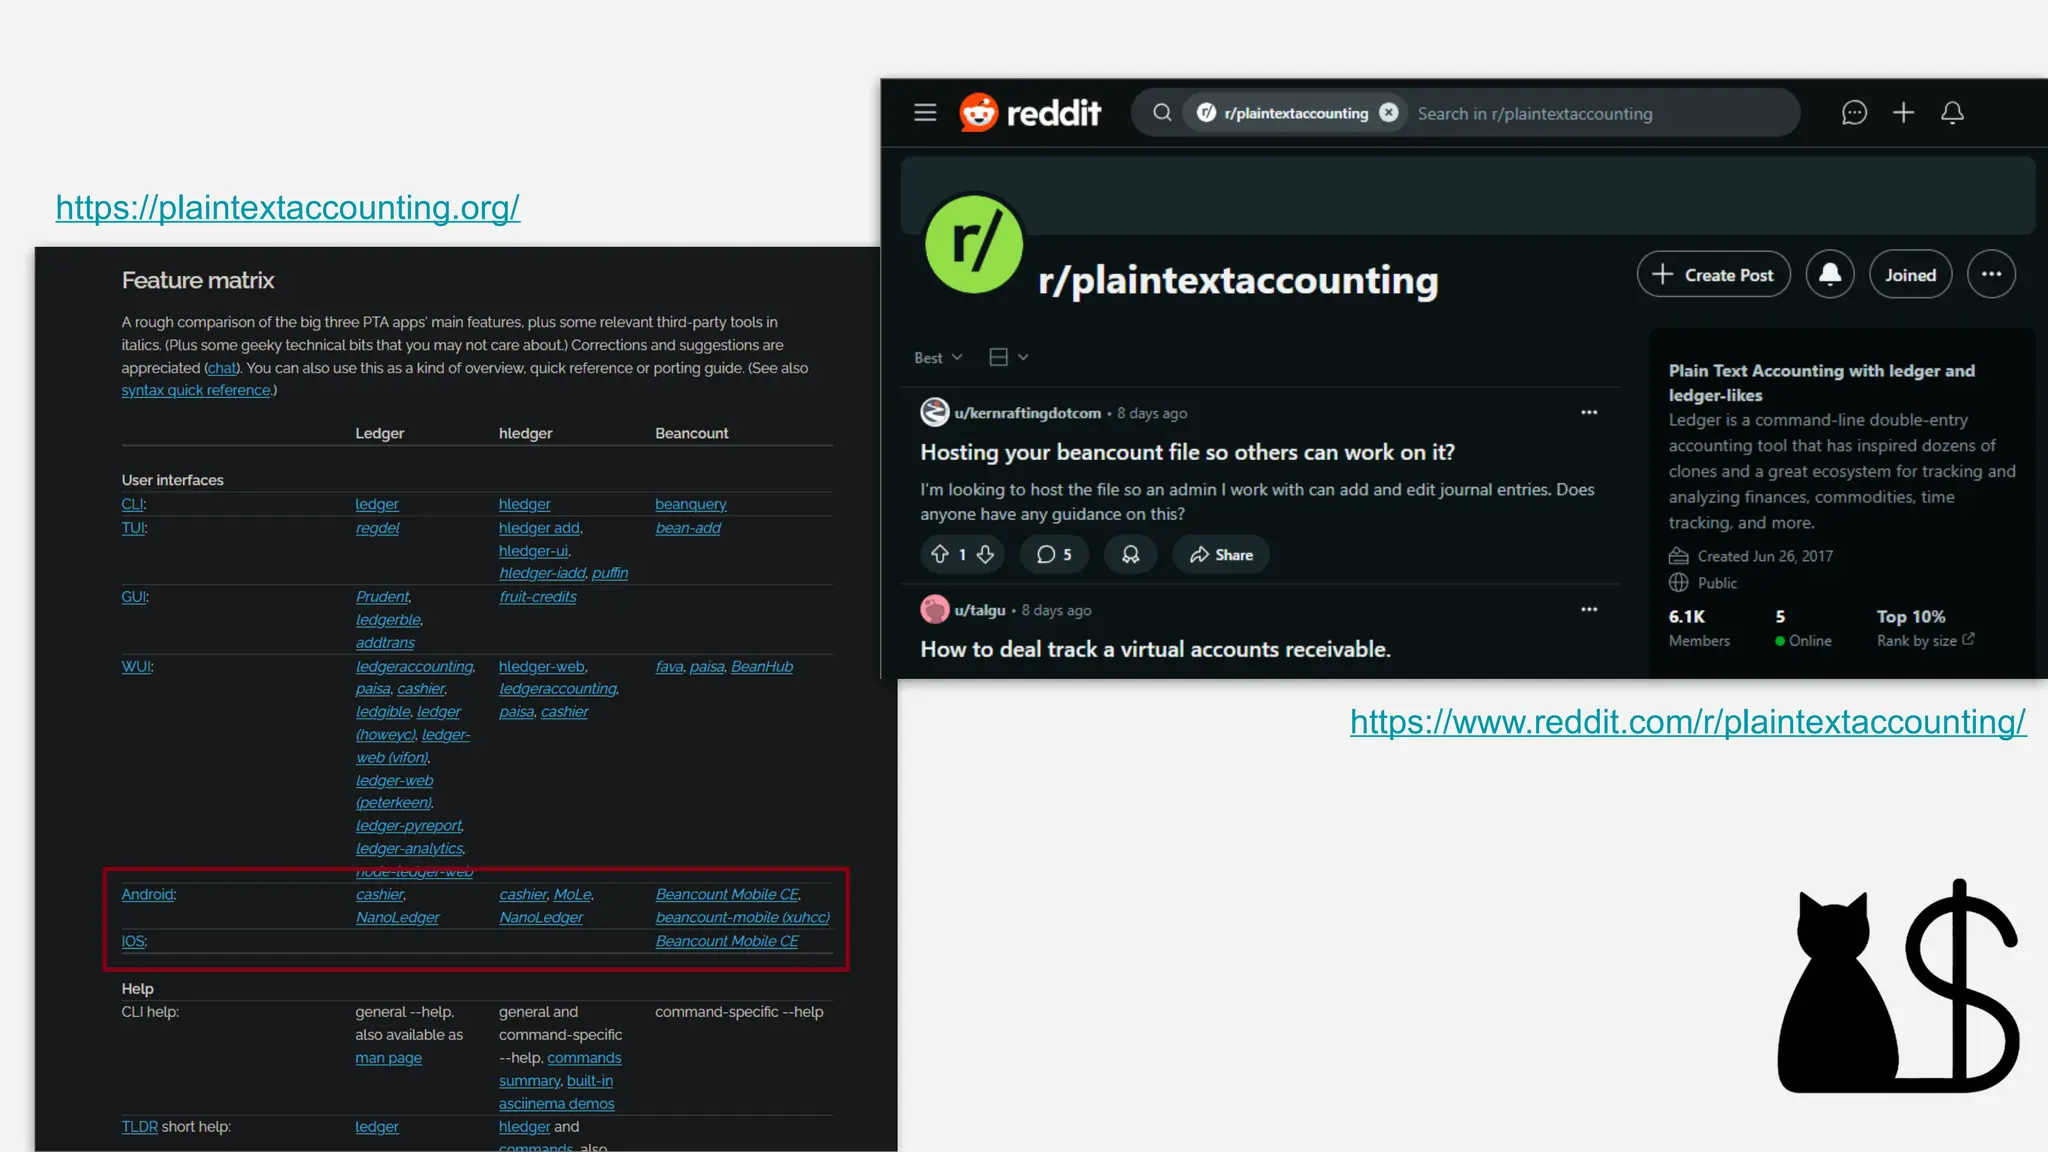Open post about virtual accounts receivable
Screen dimensions: 2048x1152
[1155, 649]
